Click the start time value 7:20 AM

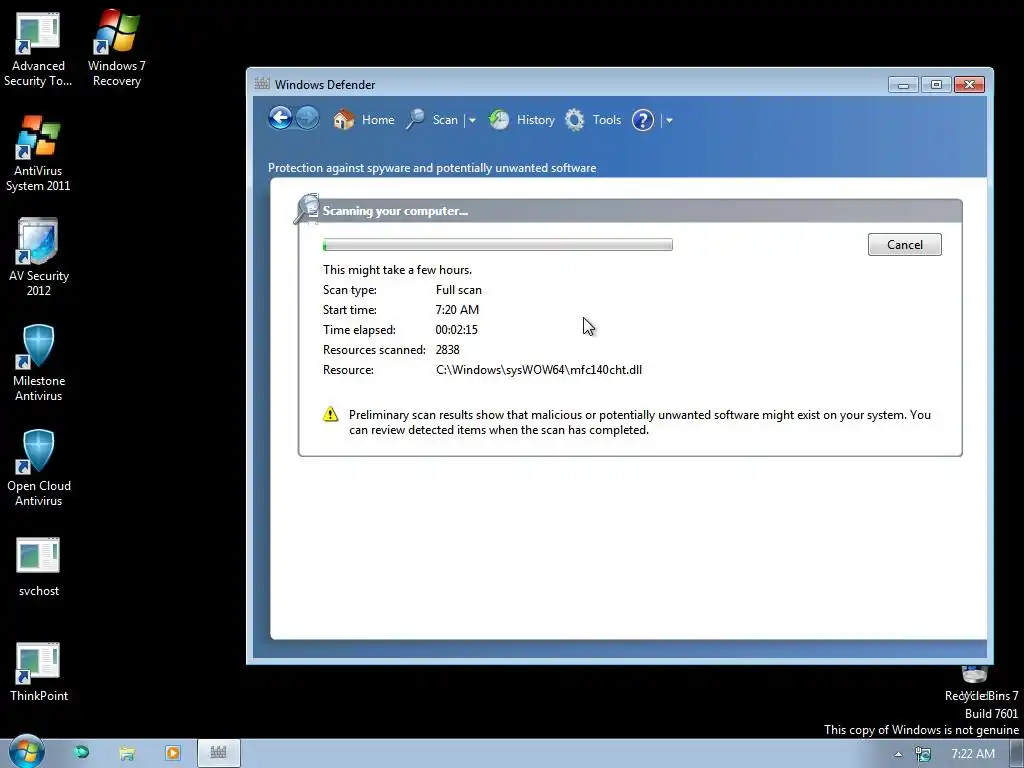[x=457, y=310]
